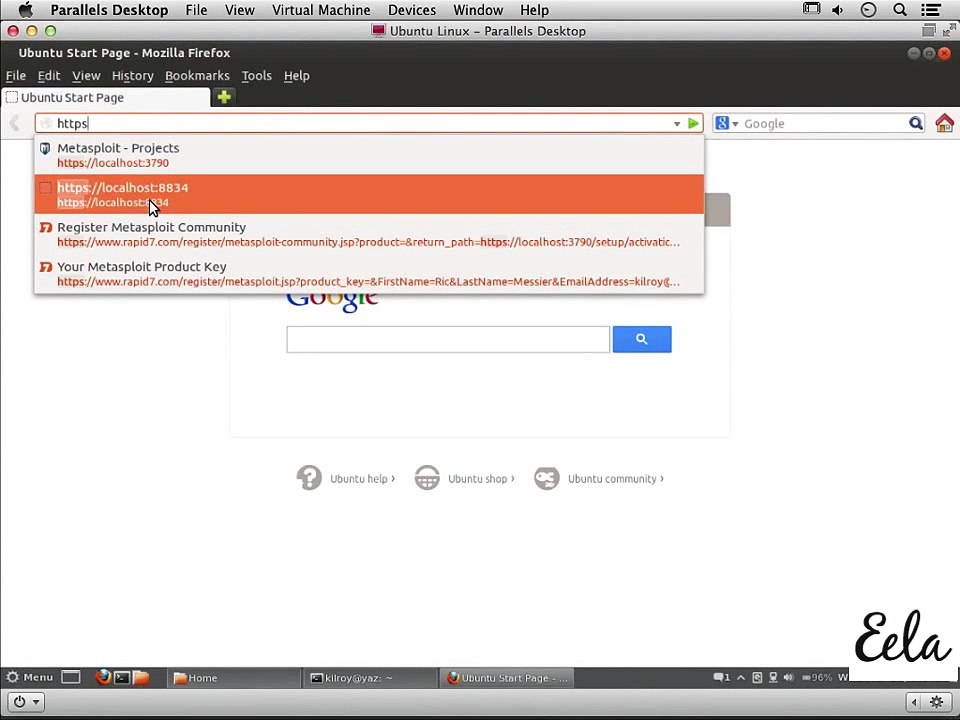Open Parallels Desktop File menu
Image resolution: width=960 pixels, height=720 pixels.
[196, 10]
